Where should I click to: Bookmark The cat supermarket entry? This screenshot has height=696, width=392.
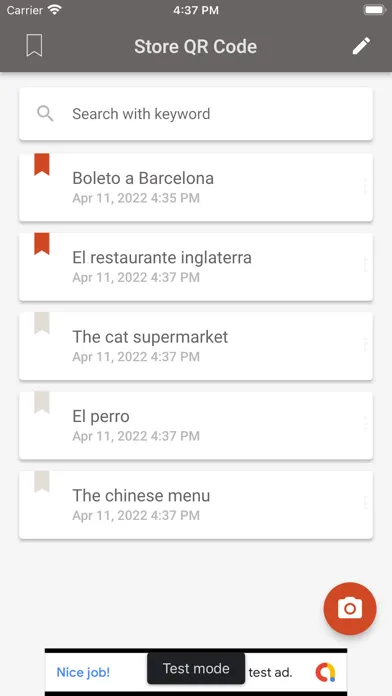click(x=42, y=323)
